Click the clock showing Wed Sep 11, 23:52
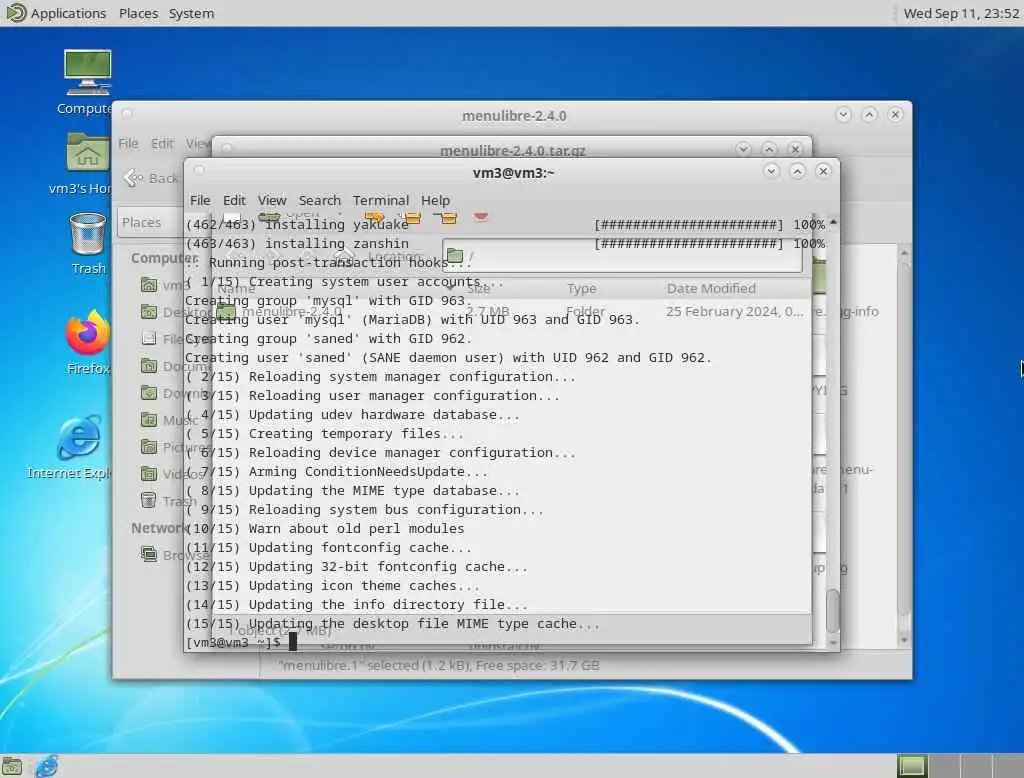This screenshot has height=778, width=1024. (x=961, y=13)
